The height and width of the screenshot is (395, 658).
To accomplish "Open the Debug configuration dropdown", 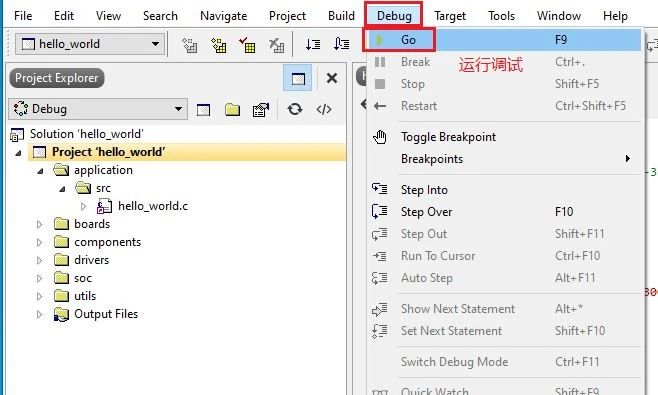I will pyautogui.click(x=98, y=109).
